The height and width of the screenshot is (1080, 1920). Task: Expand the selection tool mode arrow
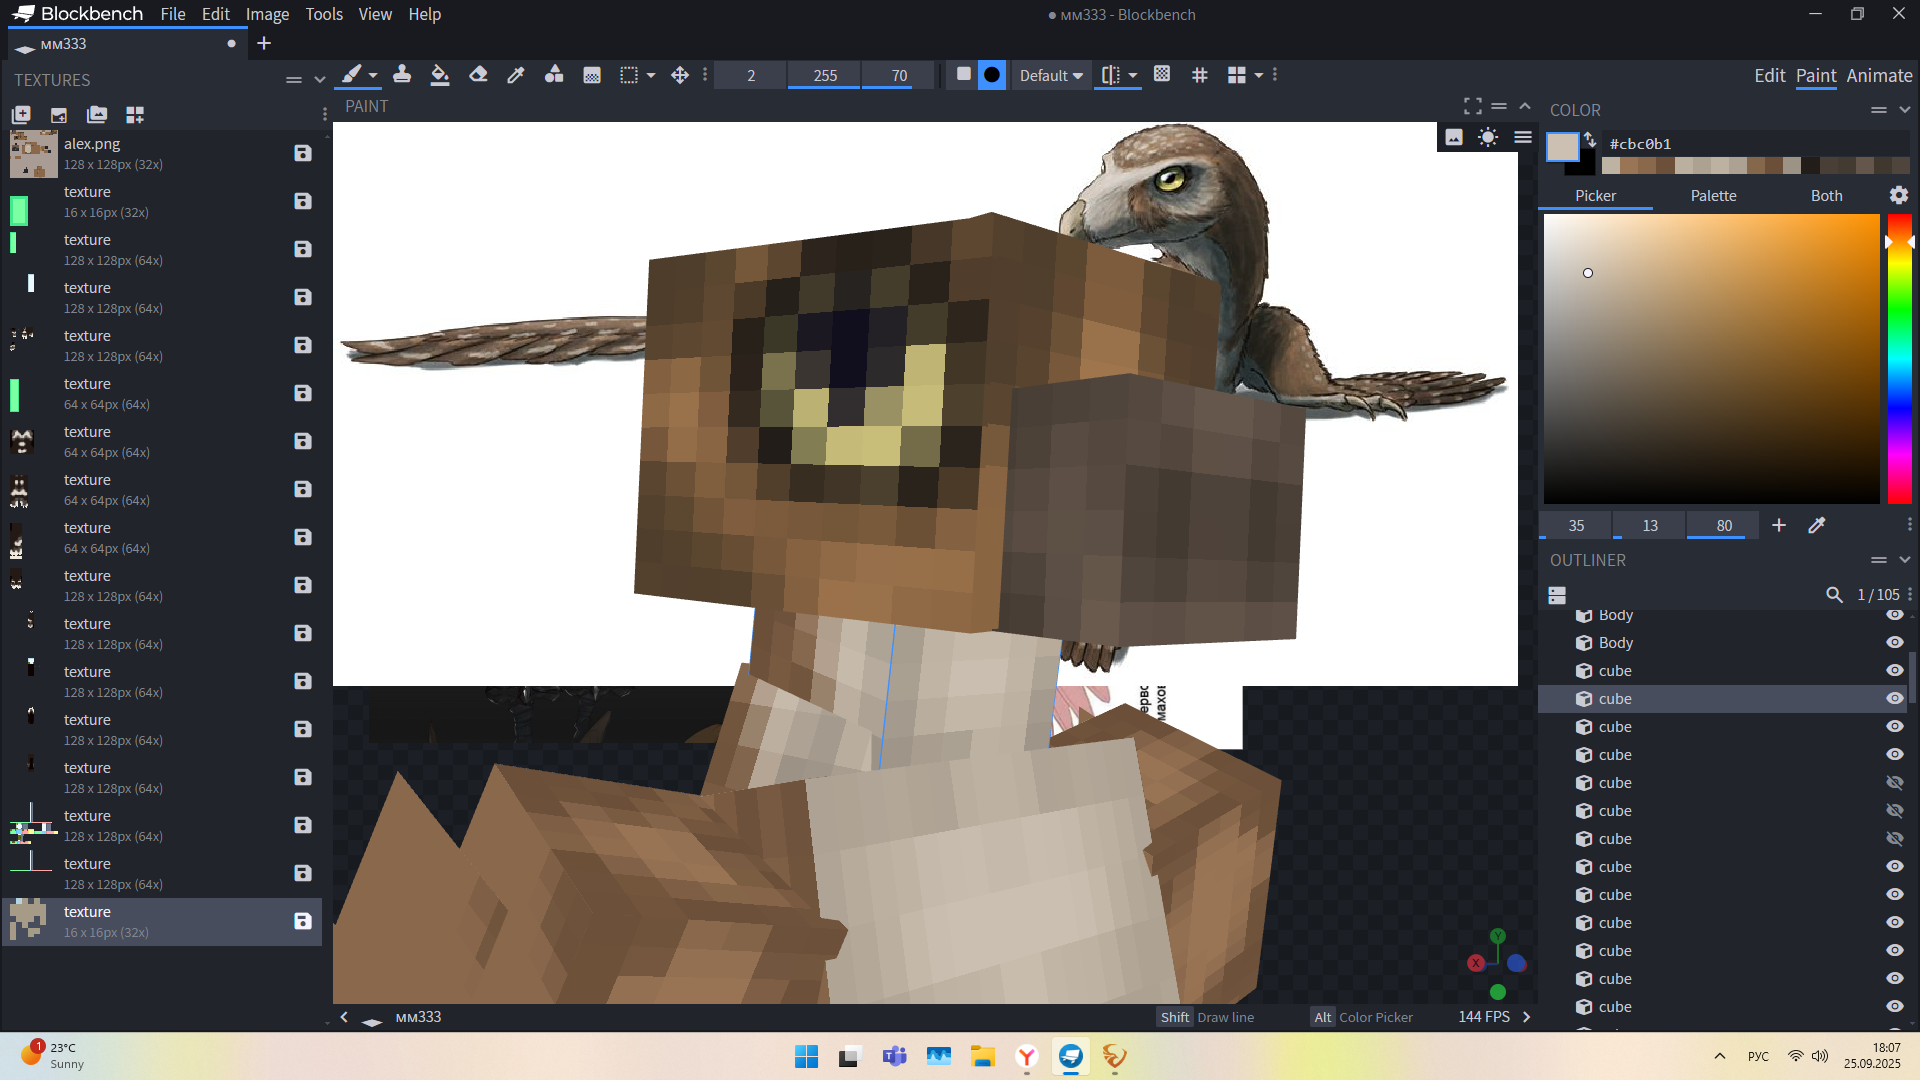pyautogui.click(x=651, y=75)
